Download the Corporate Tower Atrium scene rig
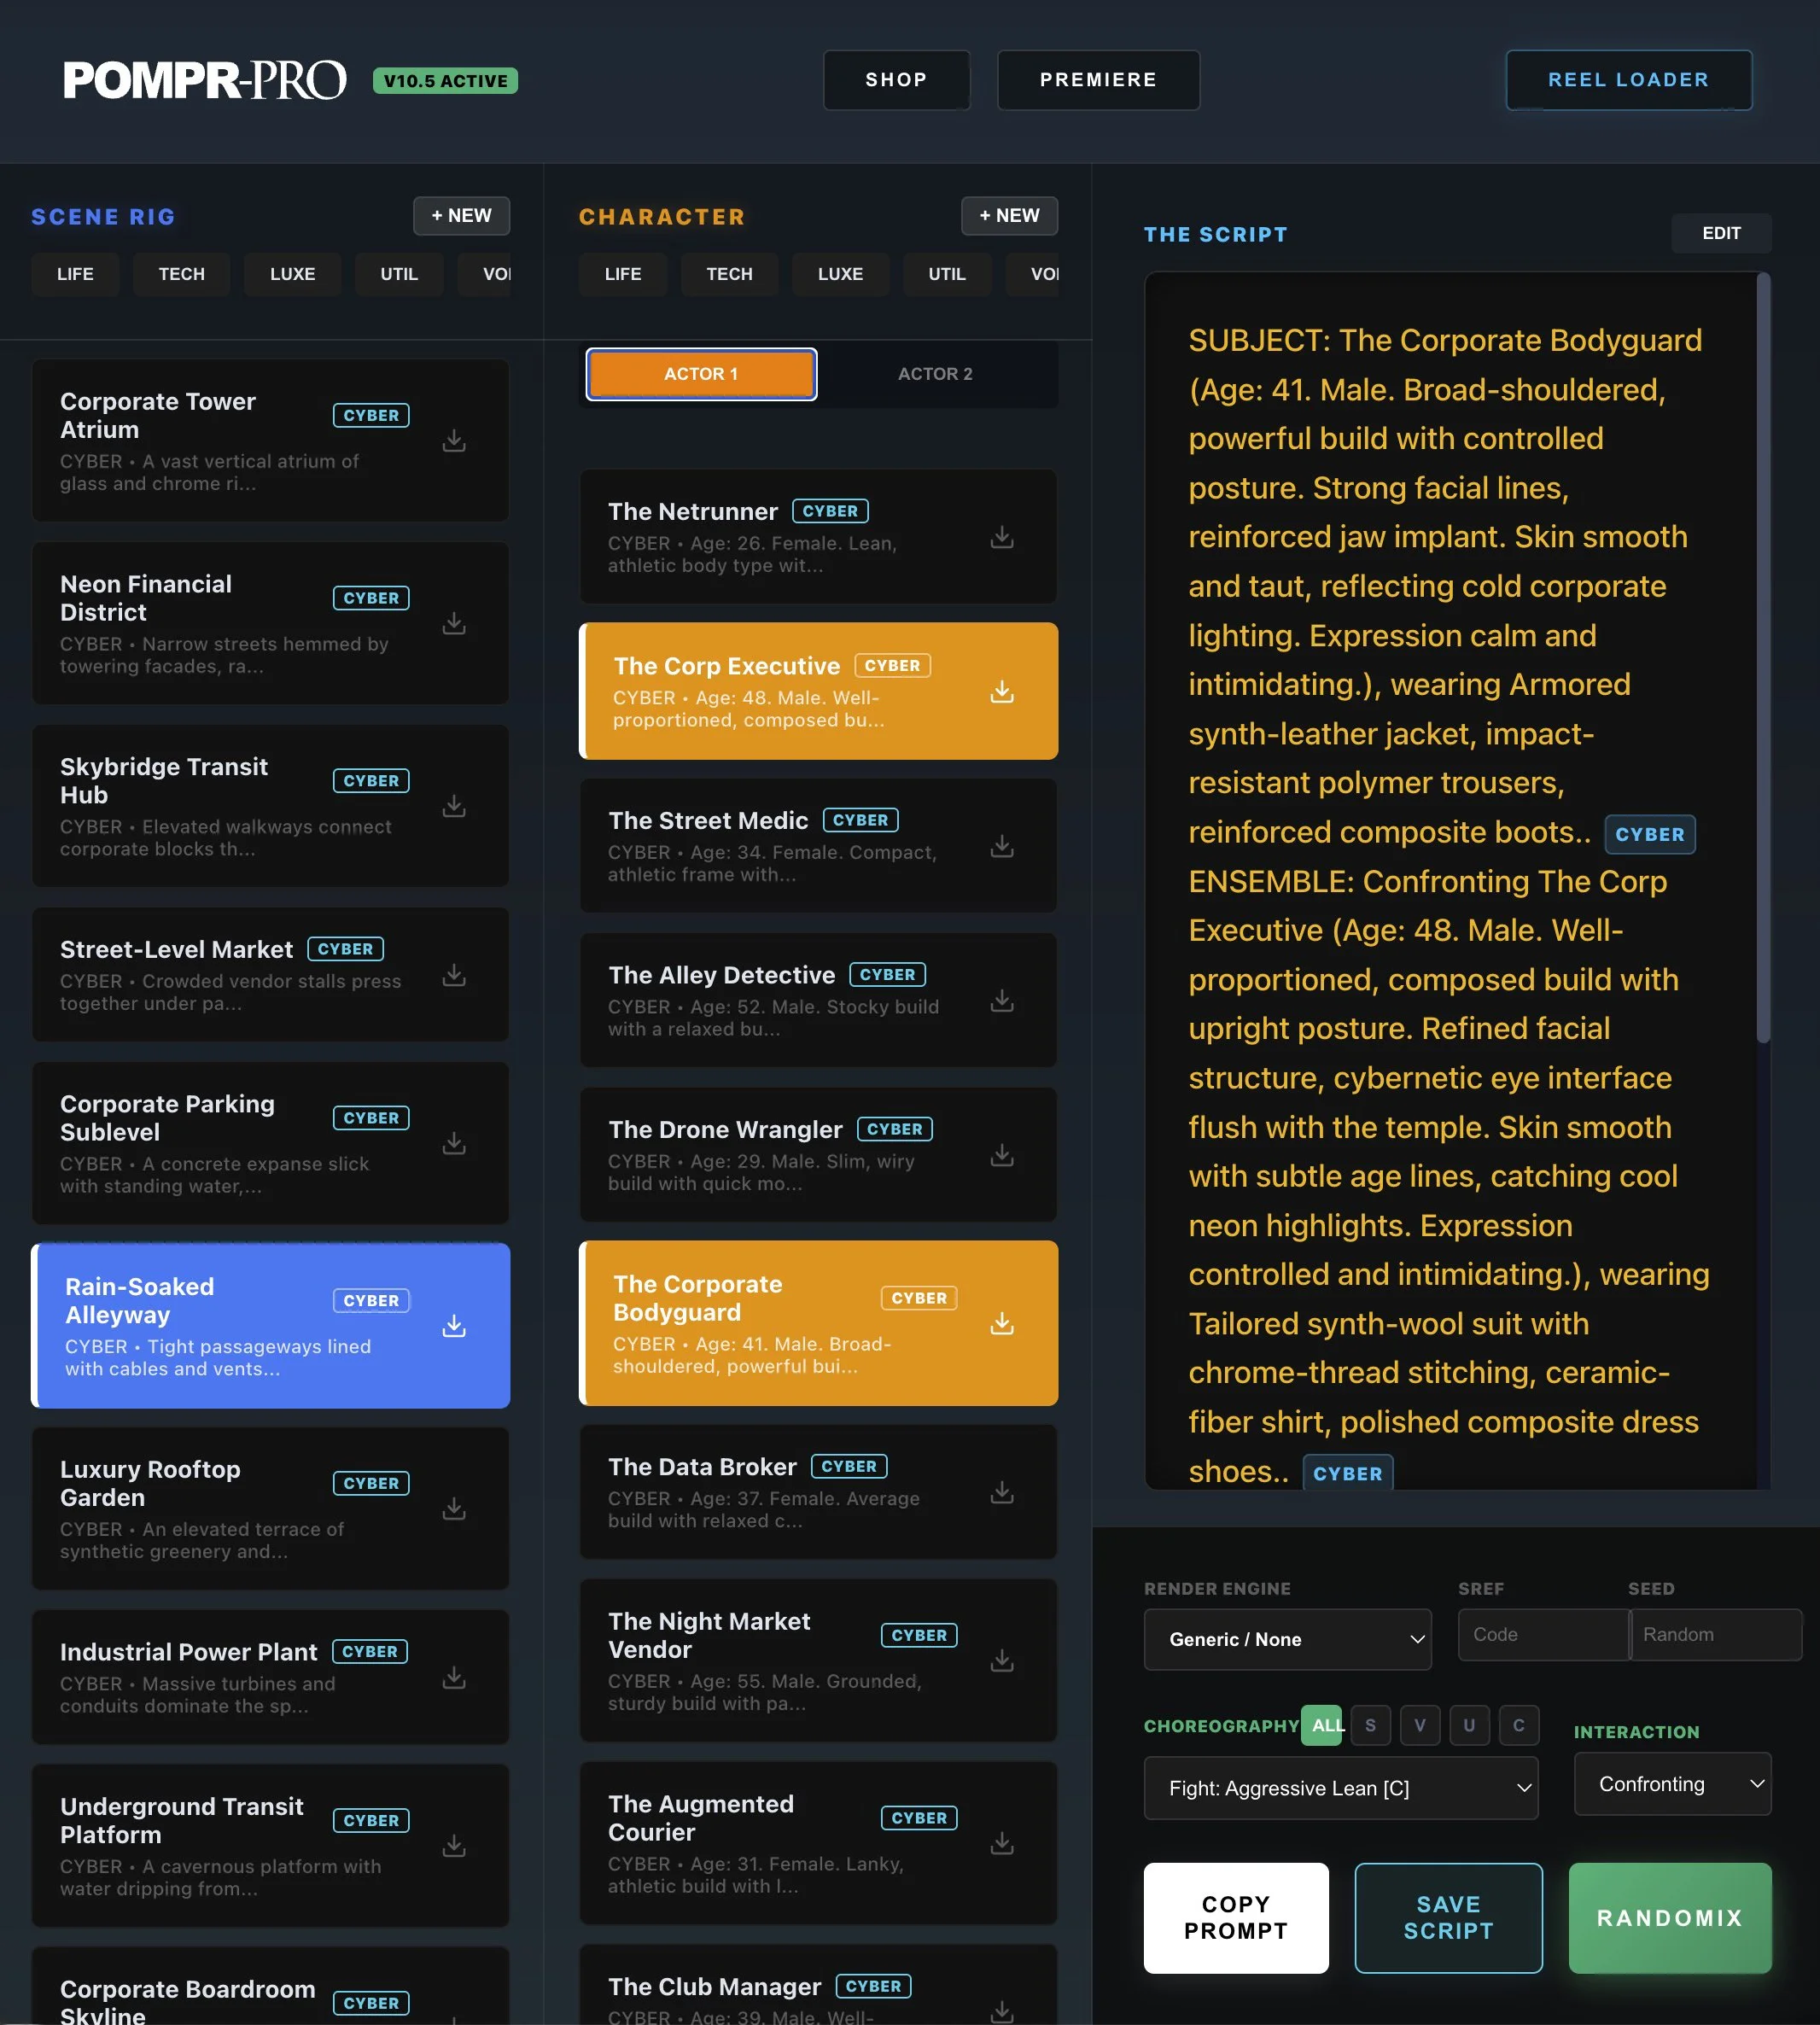 (455, 440)
